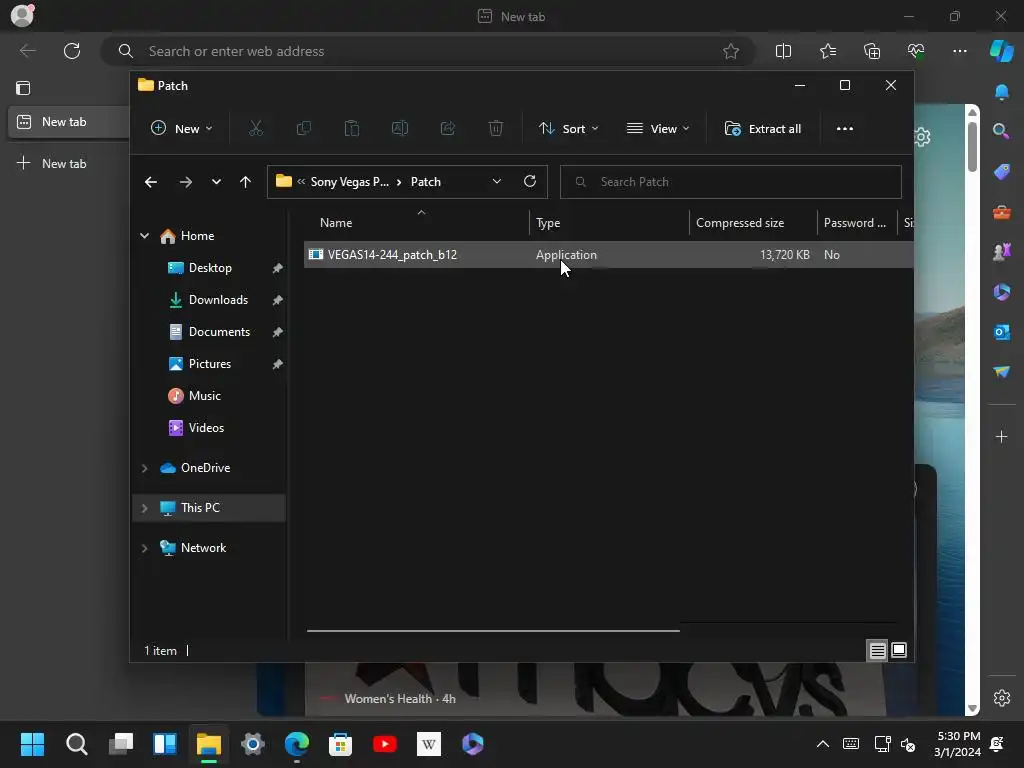Open Desktop in navigation pane
Viewport: 1024px width, 768px height.
pos(210,268)
